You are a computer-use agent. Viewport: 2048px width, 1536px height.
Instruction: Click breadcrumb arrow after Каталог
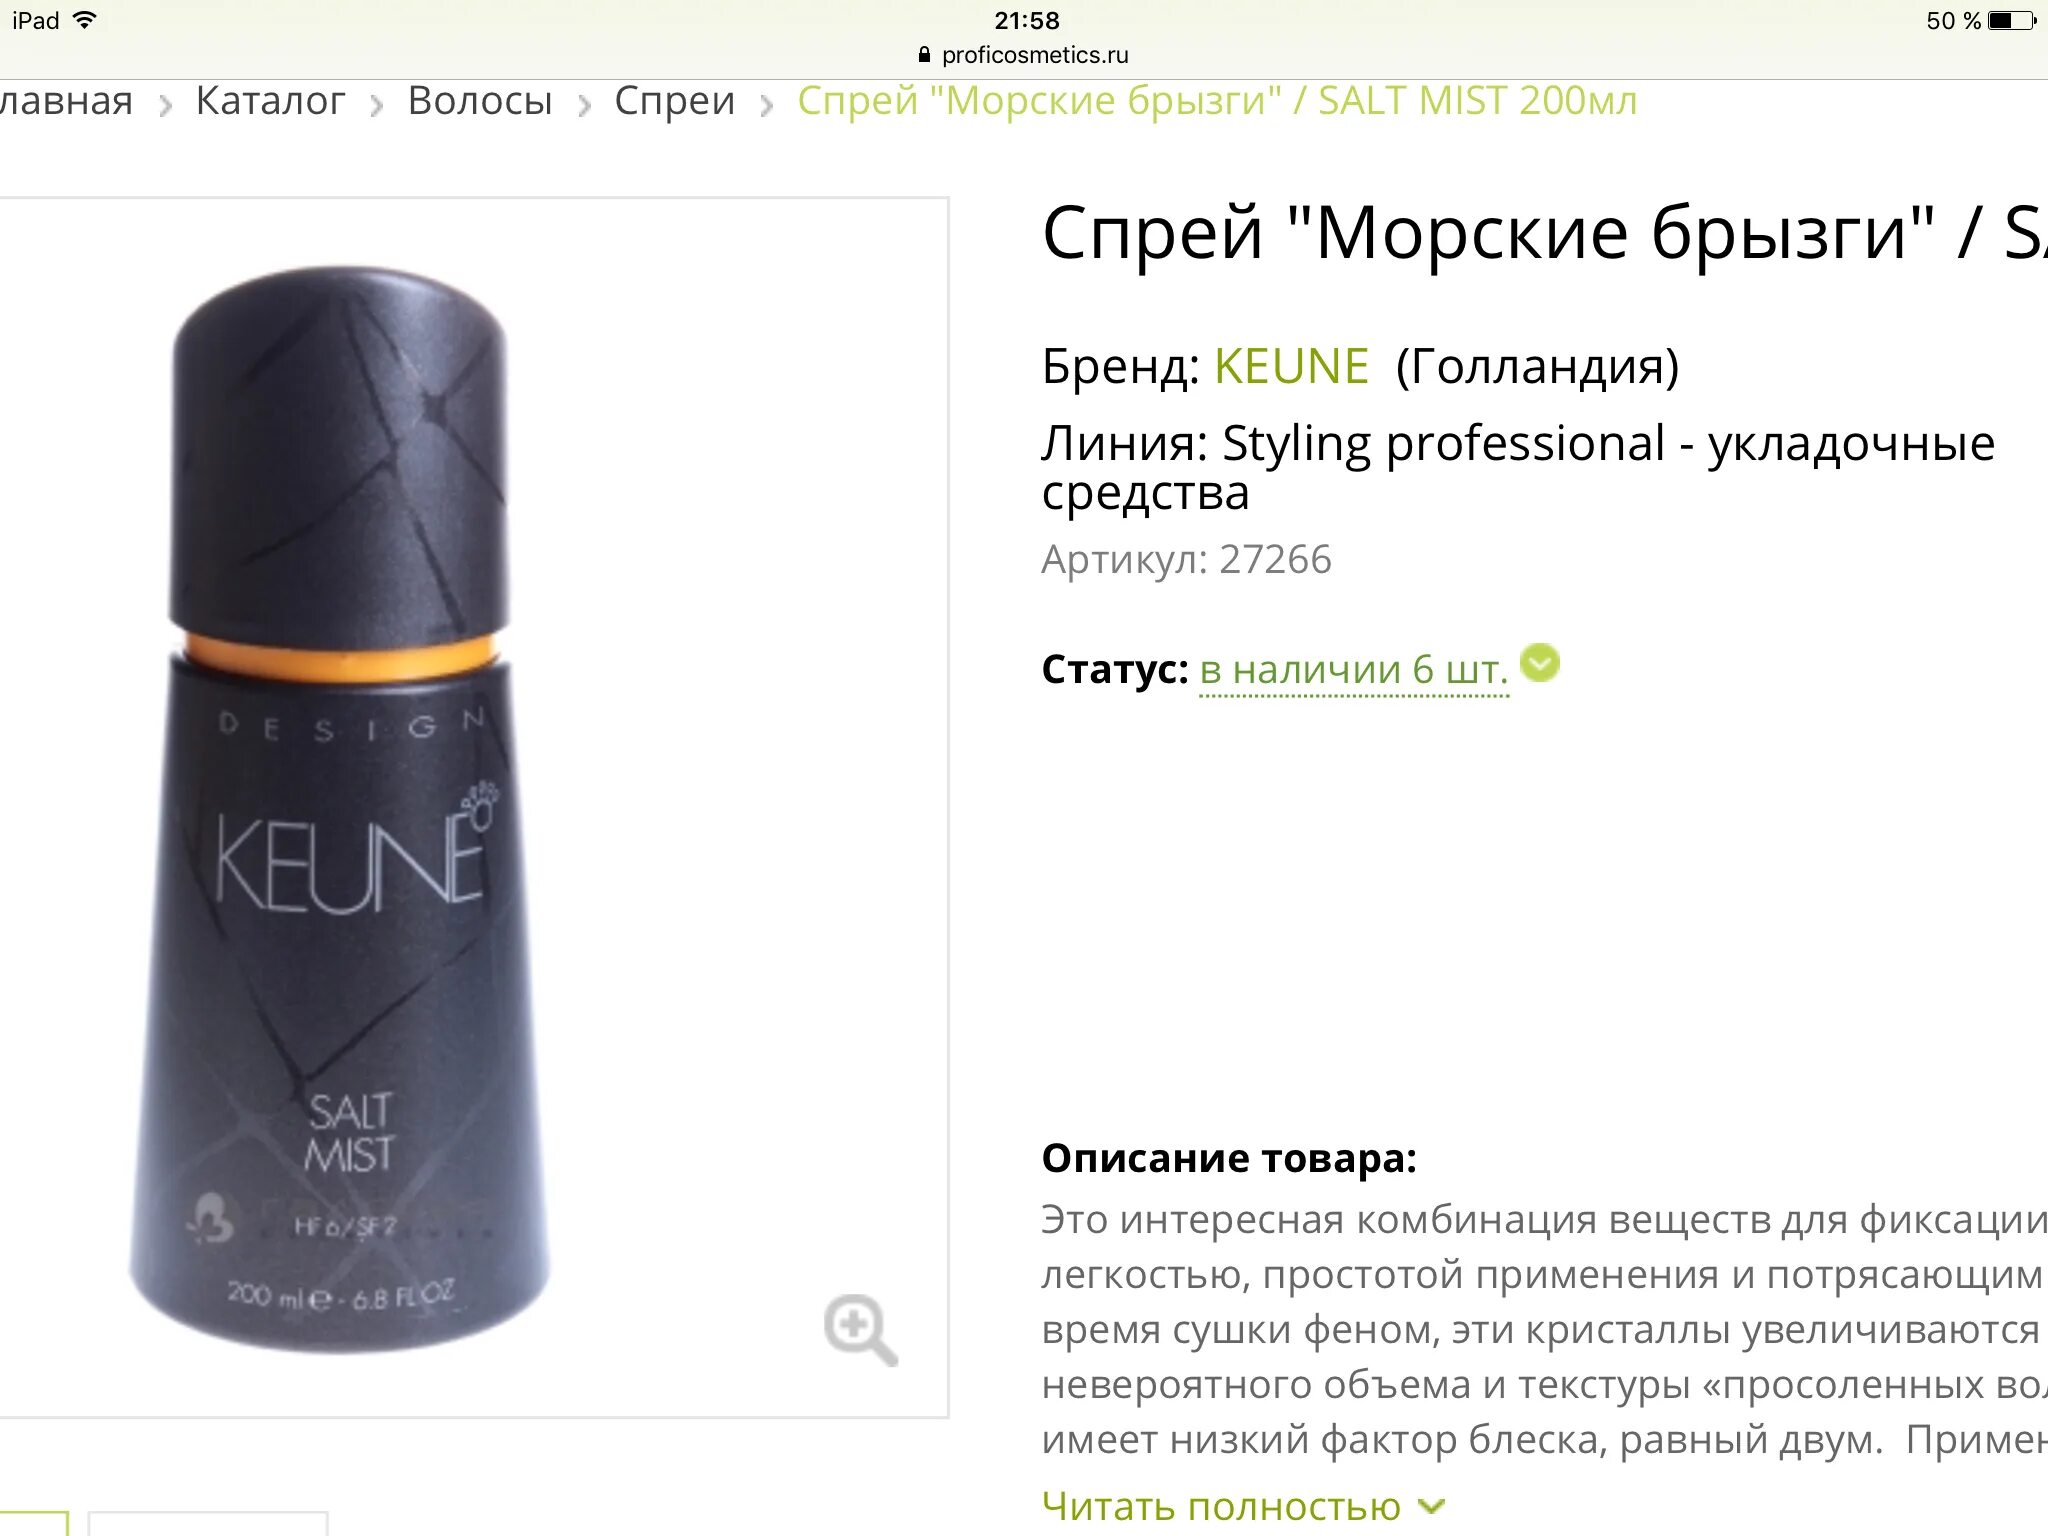[376, 105]
